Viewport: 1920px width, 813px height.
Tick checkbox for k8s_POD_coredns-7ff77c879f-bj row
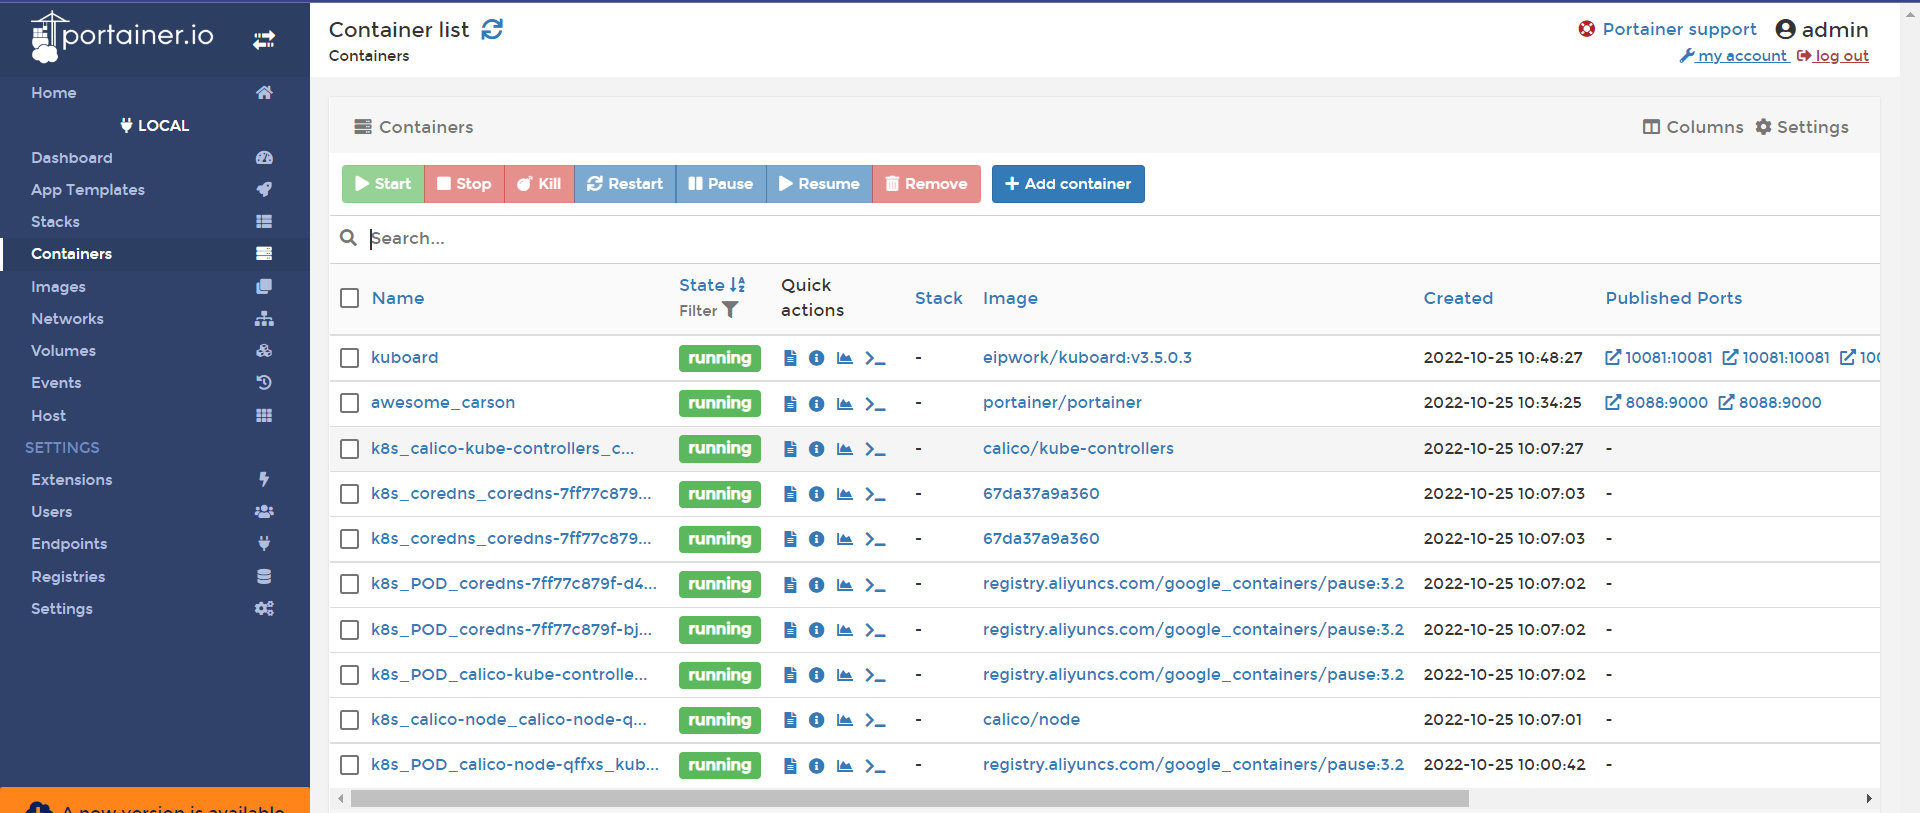click(x=349, y=630)
